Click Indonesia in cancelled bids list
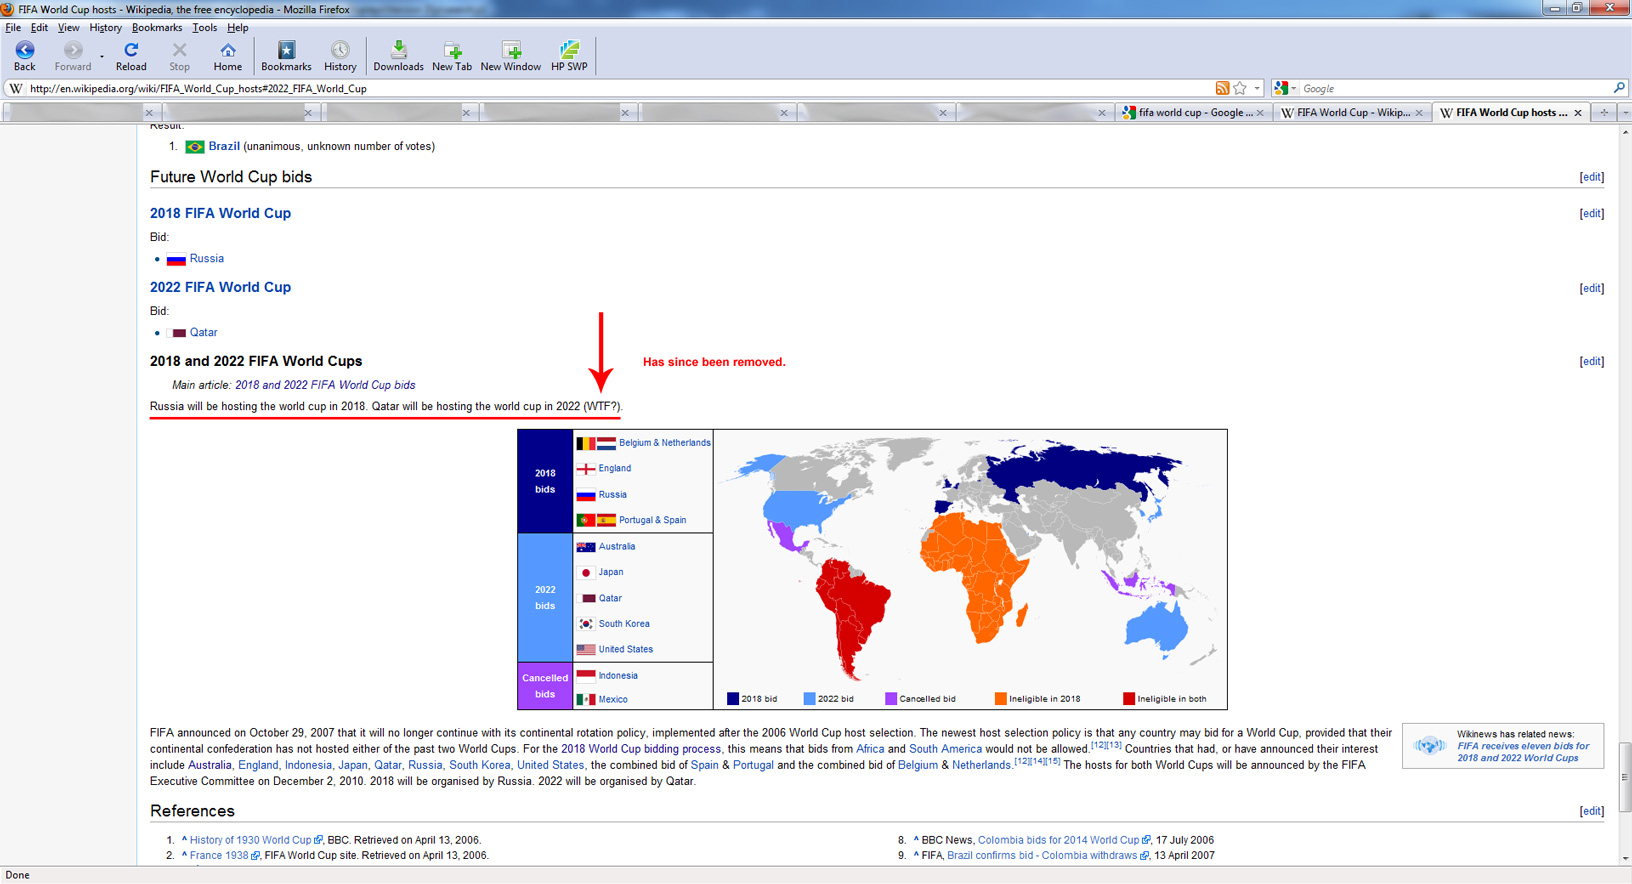 pos(617,675)
